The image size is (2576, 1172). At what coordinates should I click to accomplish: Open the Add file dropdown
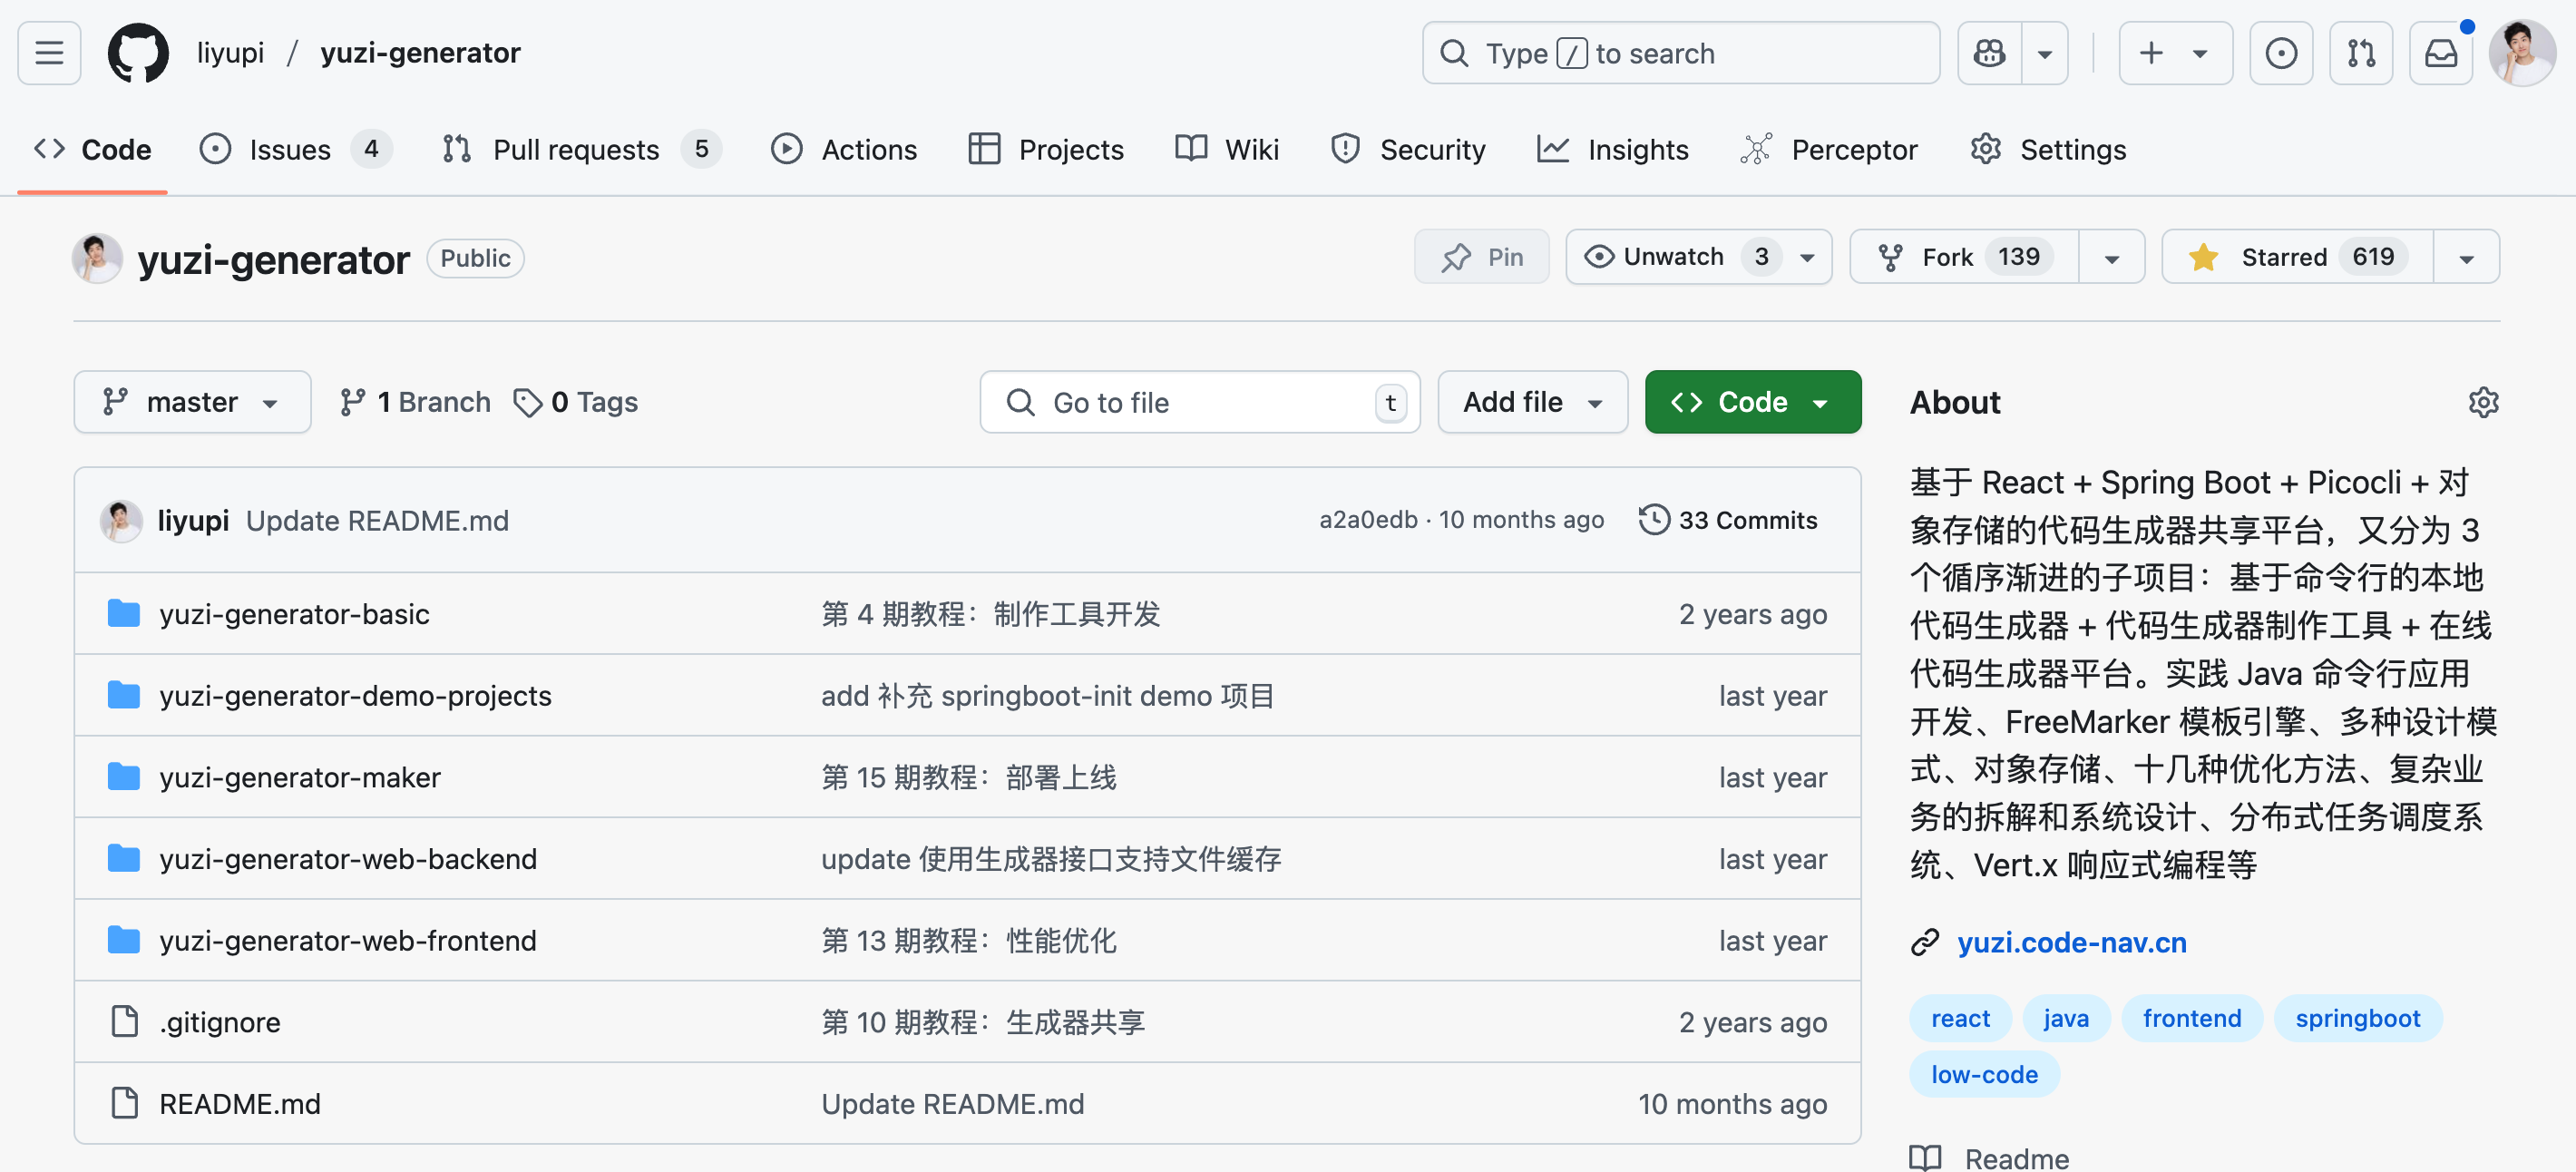[x=1532, y=402]
